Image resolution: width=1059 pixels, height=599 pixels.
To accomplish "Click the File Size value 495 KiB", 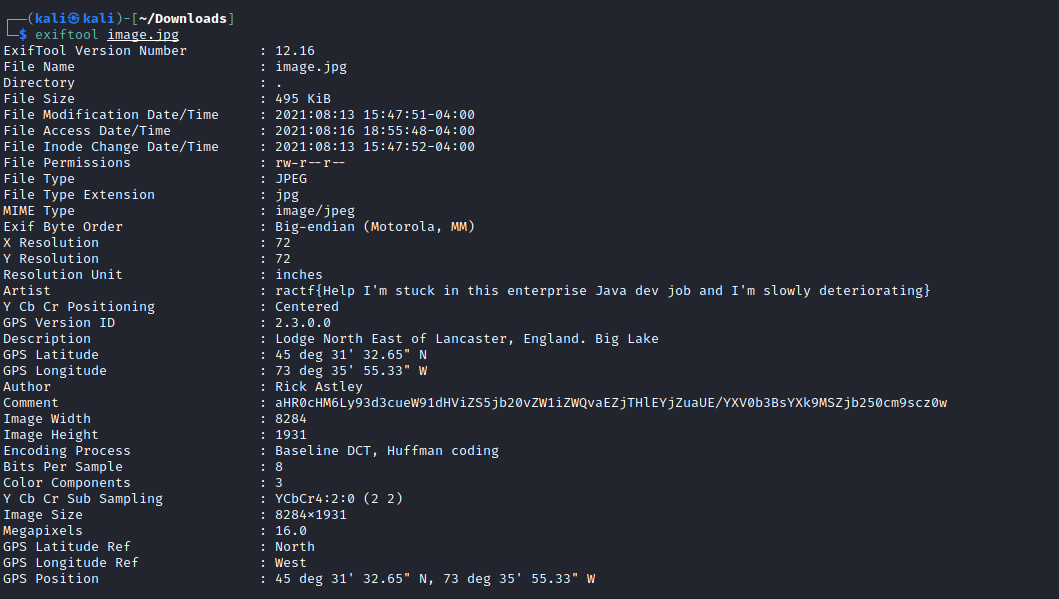I will point(303,99).
